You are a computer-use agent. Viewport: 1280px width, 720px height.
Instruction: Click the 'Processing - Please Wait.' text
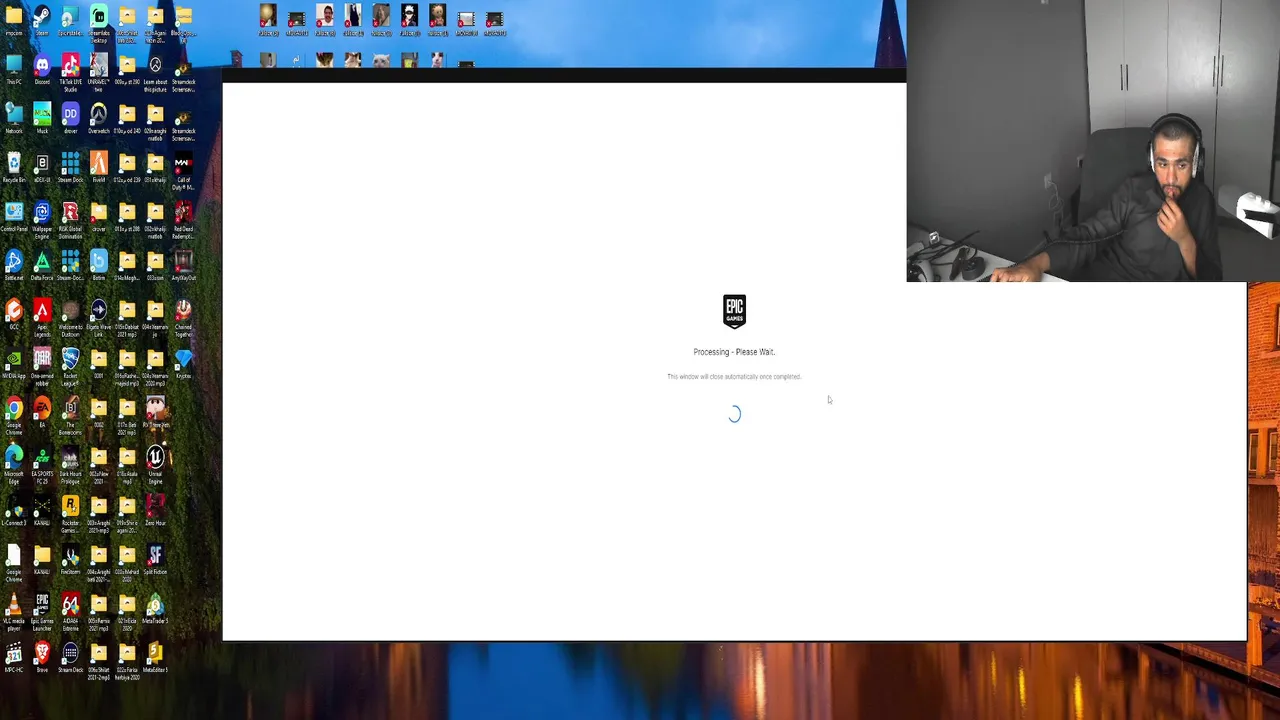coord(734,352)
